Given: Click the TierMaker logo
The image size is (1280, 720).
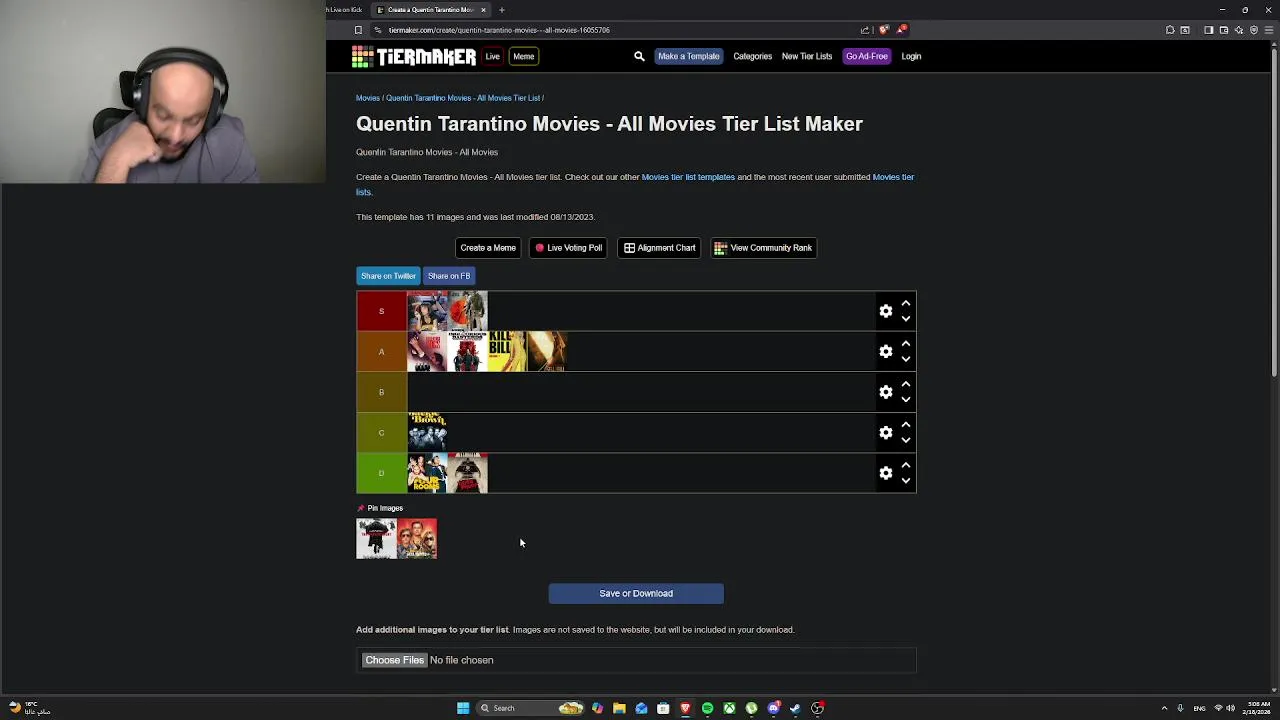Looking at the screenshot, I should click(x=414, y=57).
